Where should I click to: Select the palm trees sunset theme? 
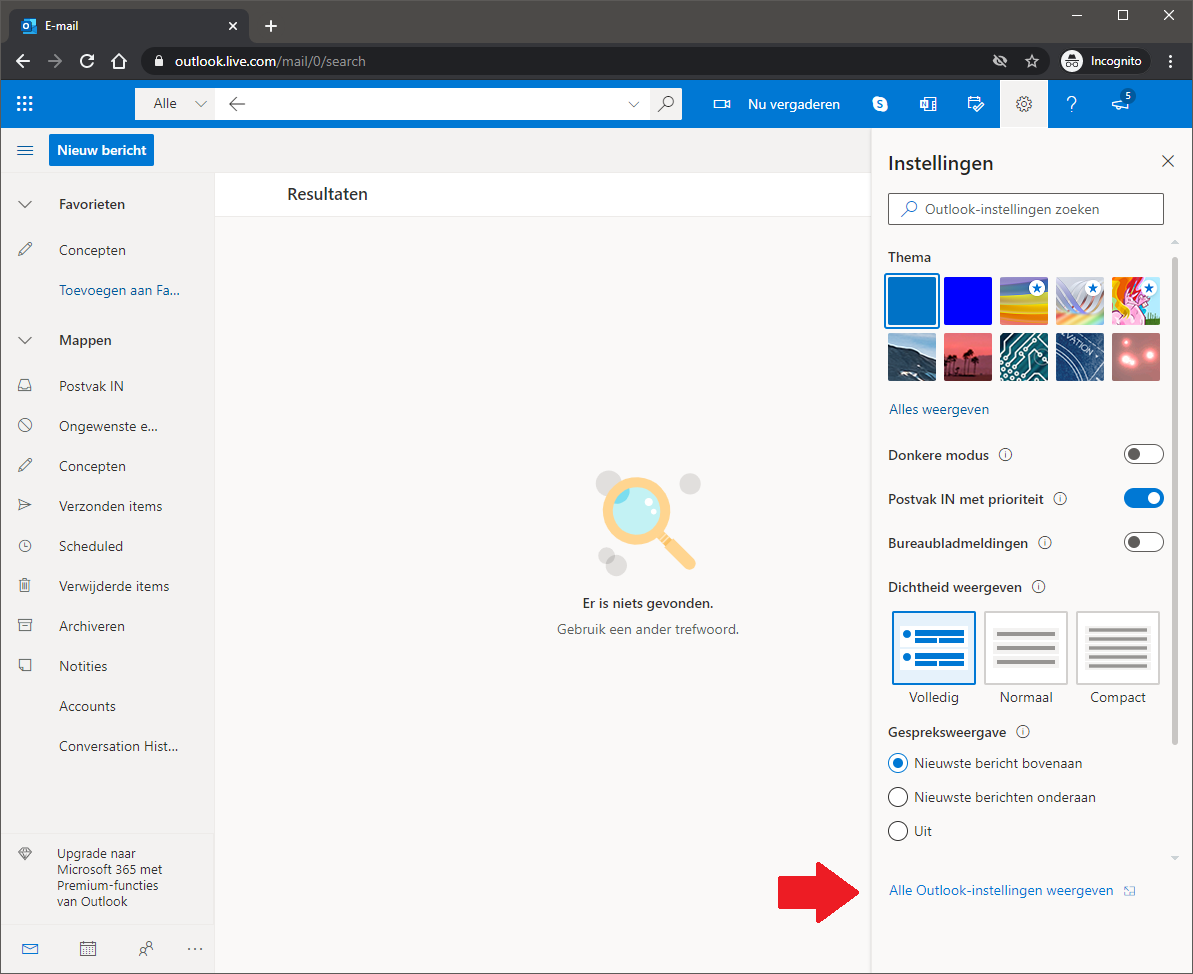point(968,357)
